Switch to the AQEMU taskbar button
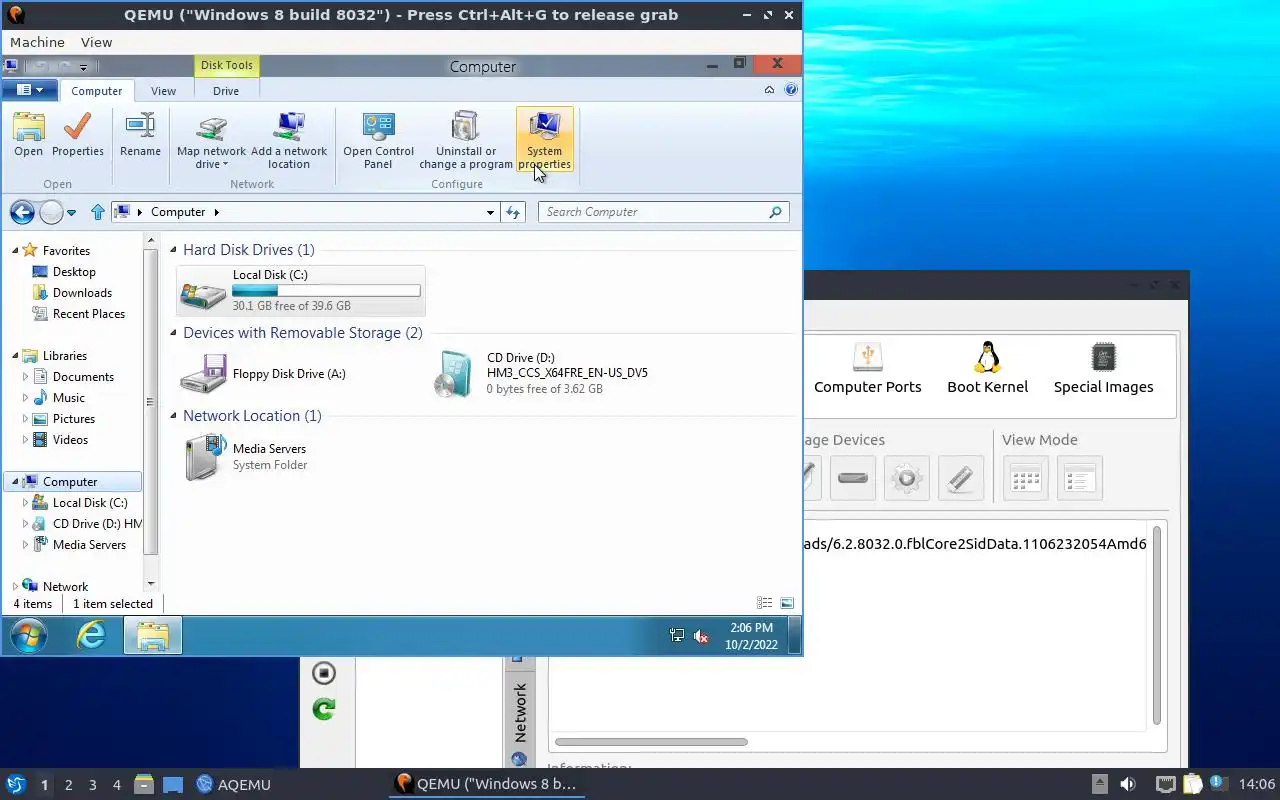1280x800 pixels. 234,784
